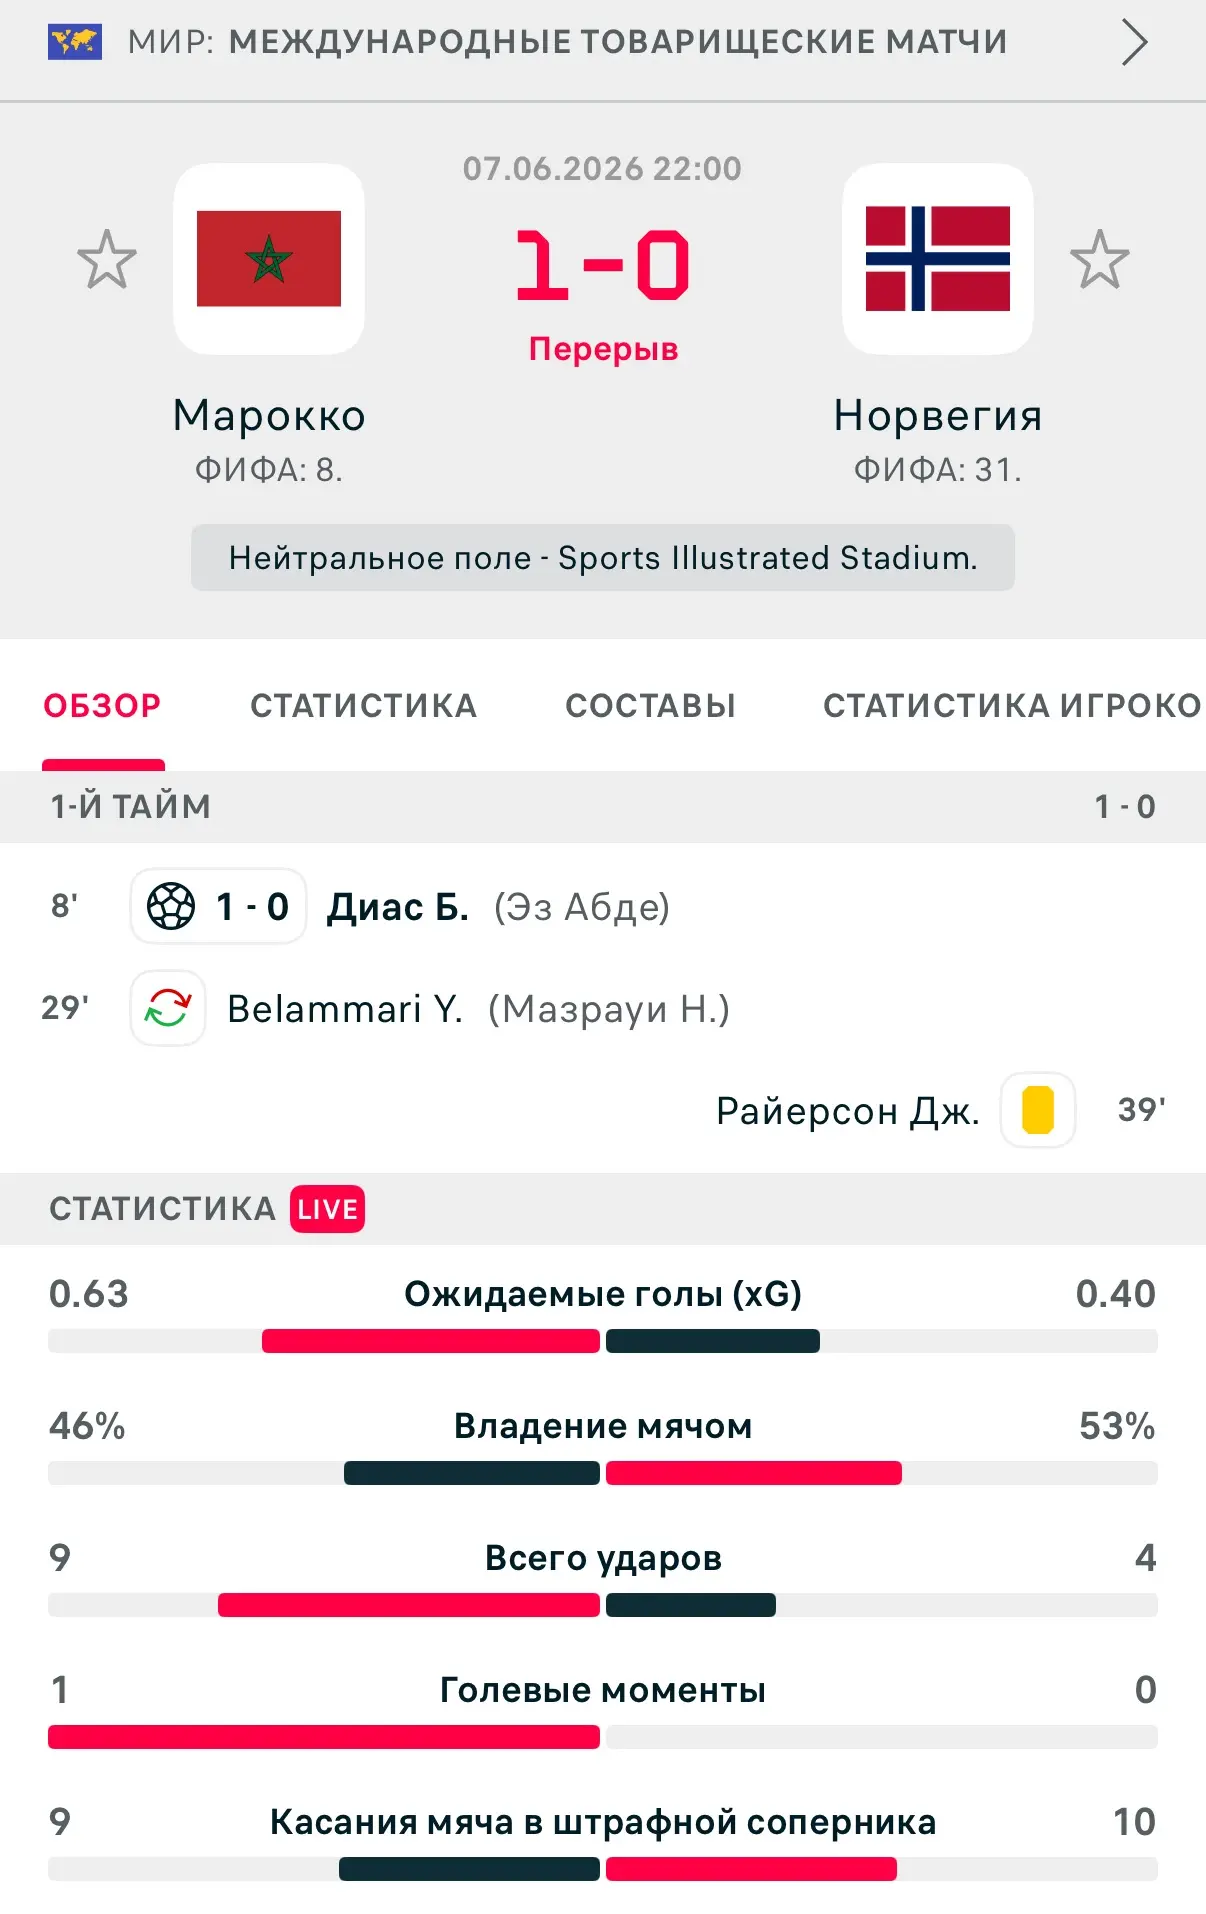Toggle favorite star for Норвегия
This screenshot has width=1206, height=1914.
pyautogui.click(x=1099, y=259)
